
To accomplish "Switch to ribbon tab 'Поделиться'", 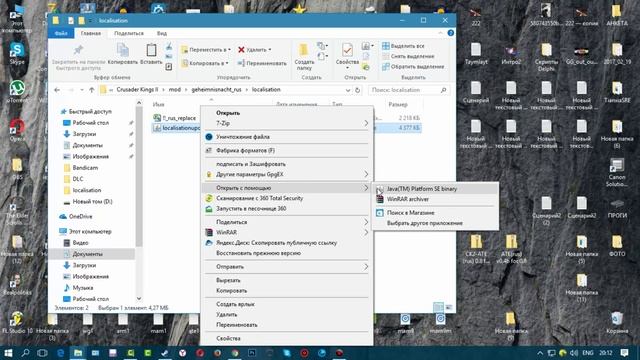I will (x=129, y=33).
